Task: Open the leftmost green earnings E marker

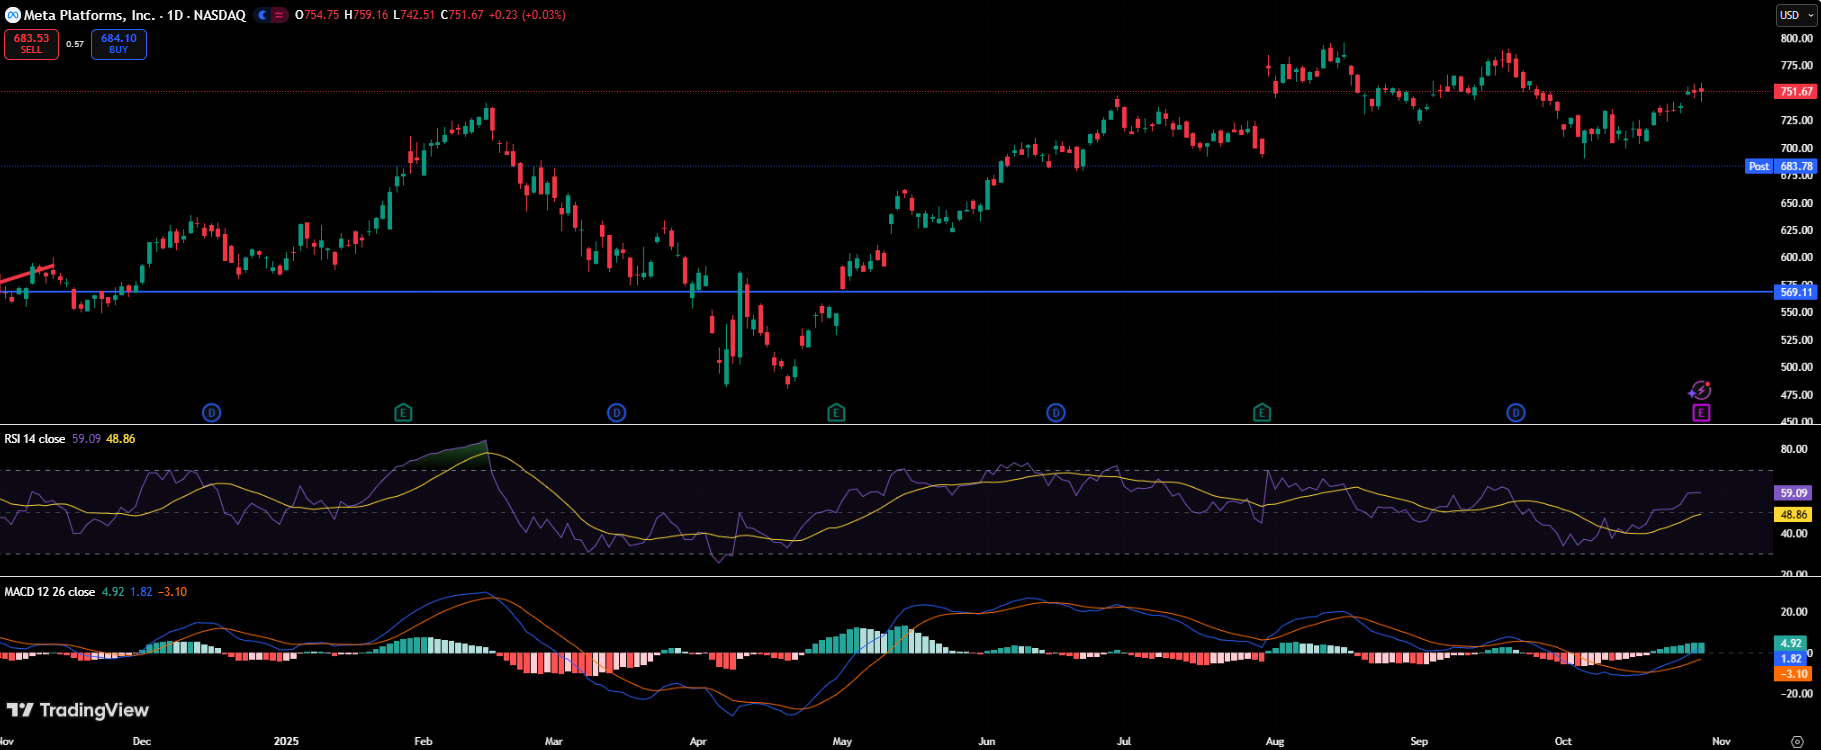Action: click(403, 413)
